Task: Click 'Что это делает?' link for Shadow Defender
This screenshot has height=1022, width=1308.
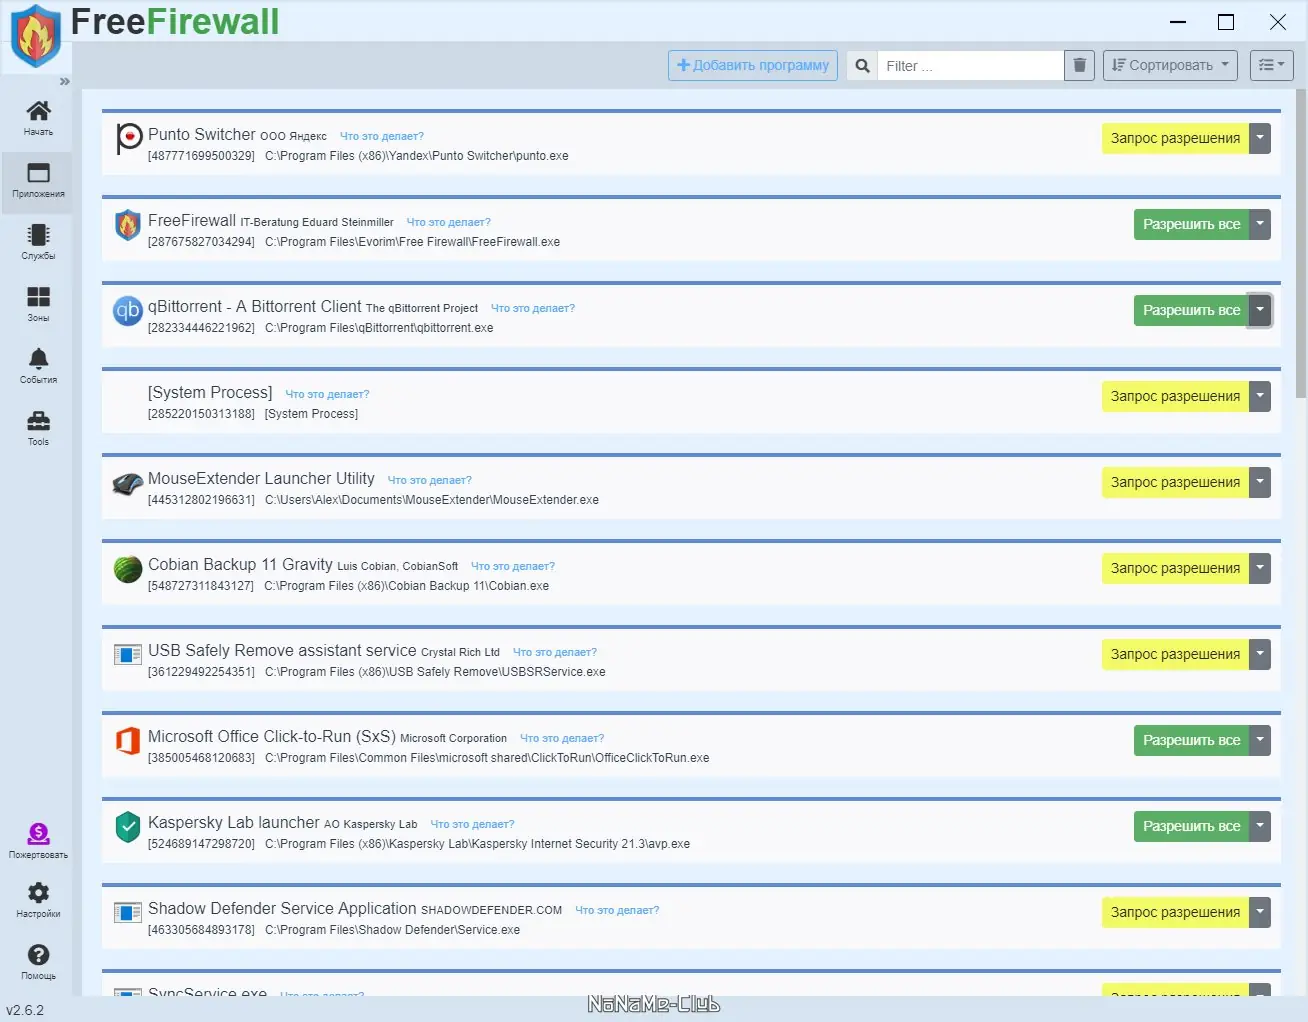Action: pos(617,911)
